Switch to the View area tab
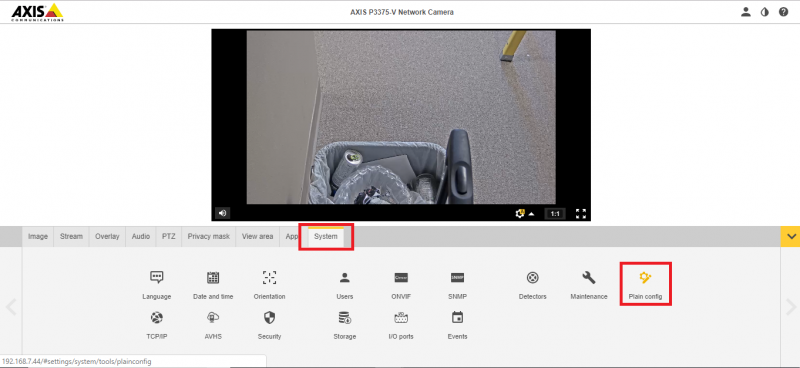Image resolution: width=800 pixels, height=368 pixels. pyautogui.click(x=257, y=237)
